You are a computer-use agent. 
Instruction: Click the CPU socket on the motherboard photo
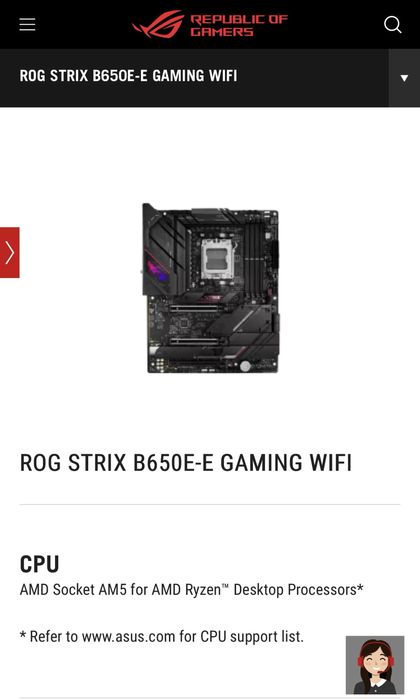(x=217, y=258)
